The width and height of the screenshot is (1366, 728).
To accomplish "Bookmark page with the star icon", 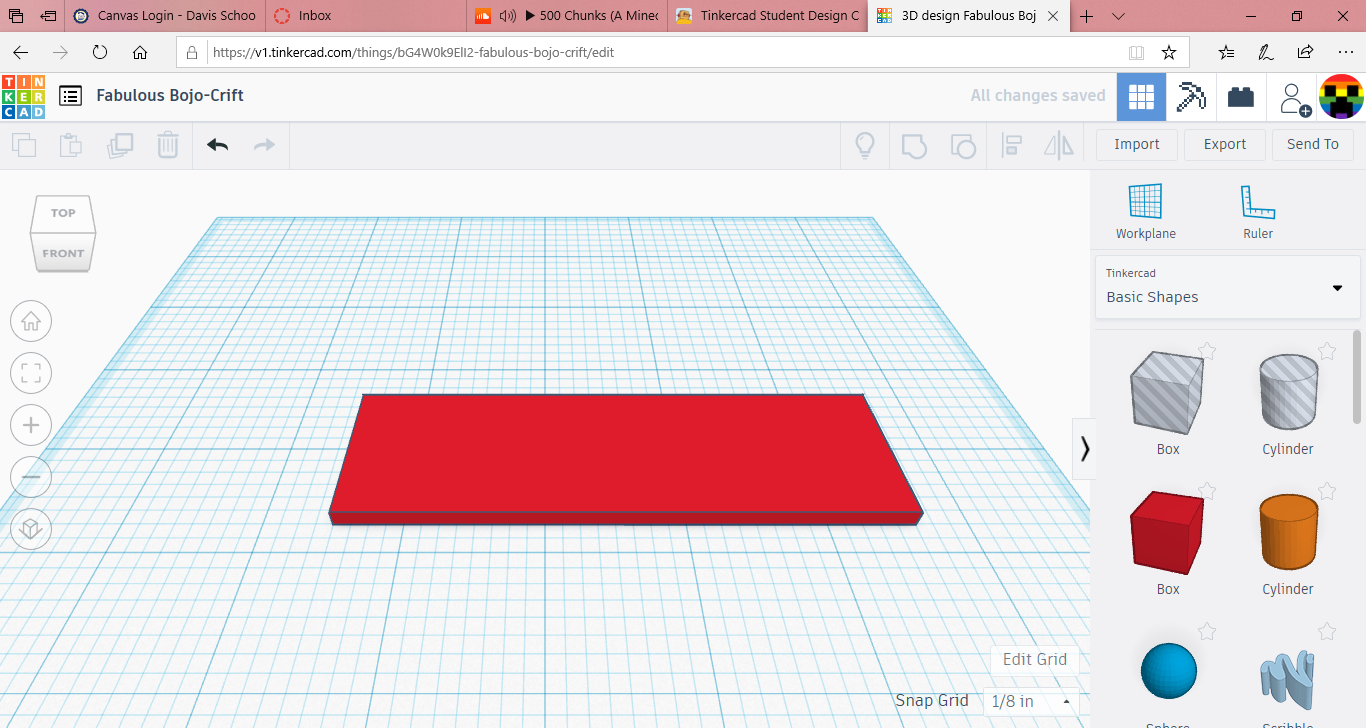I will [1168, 52].
